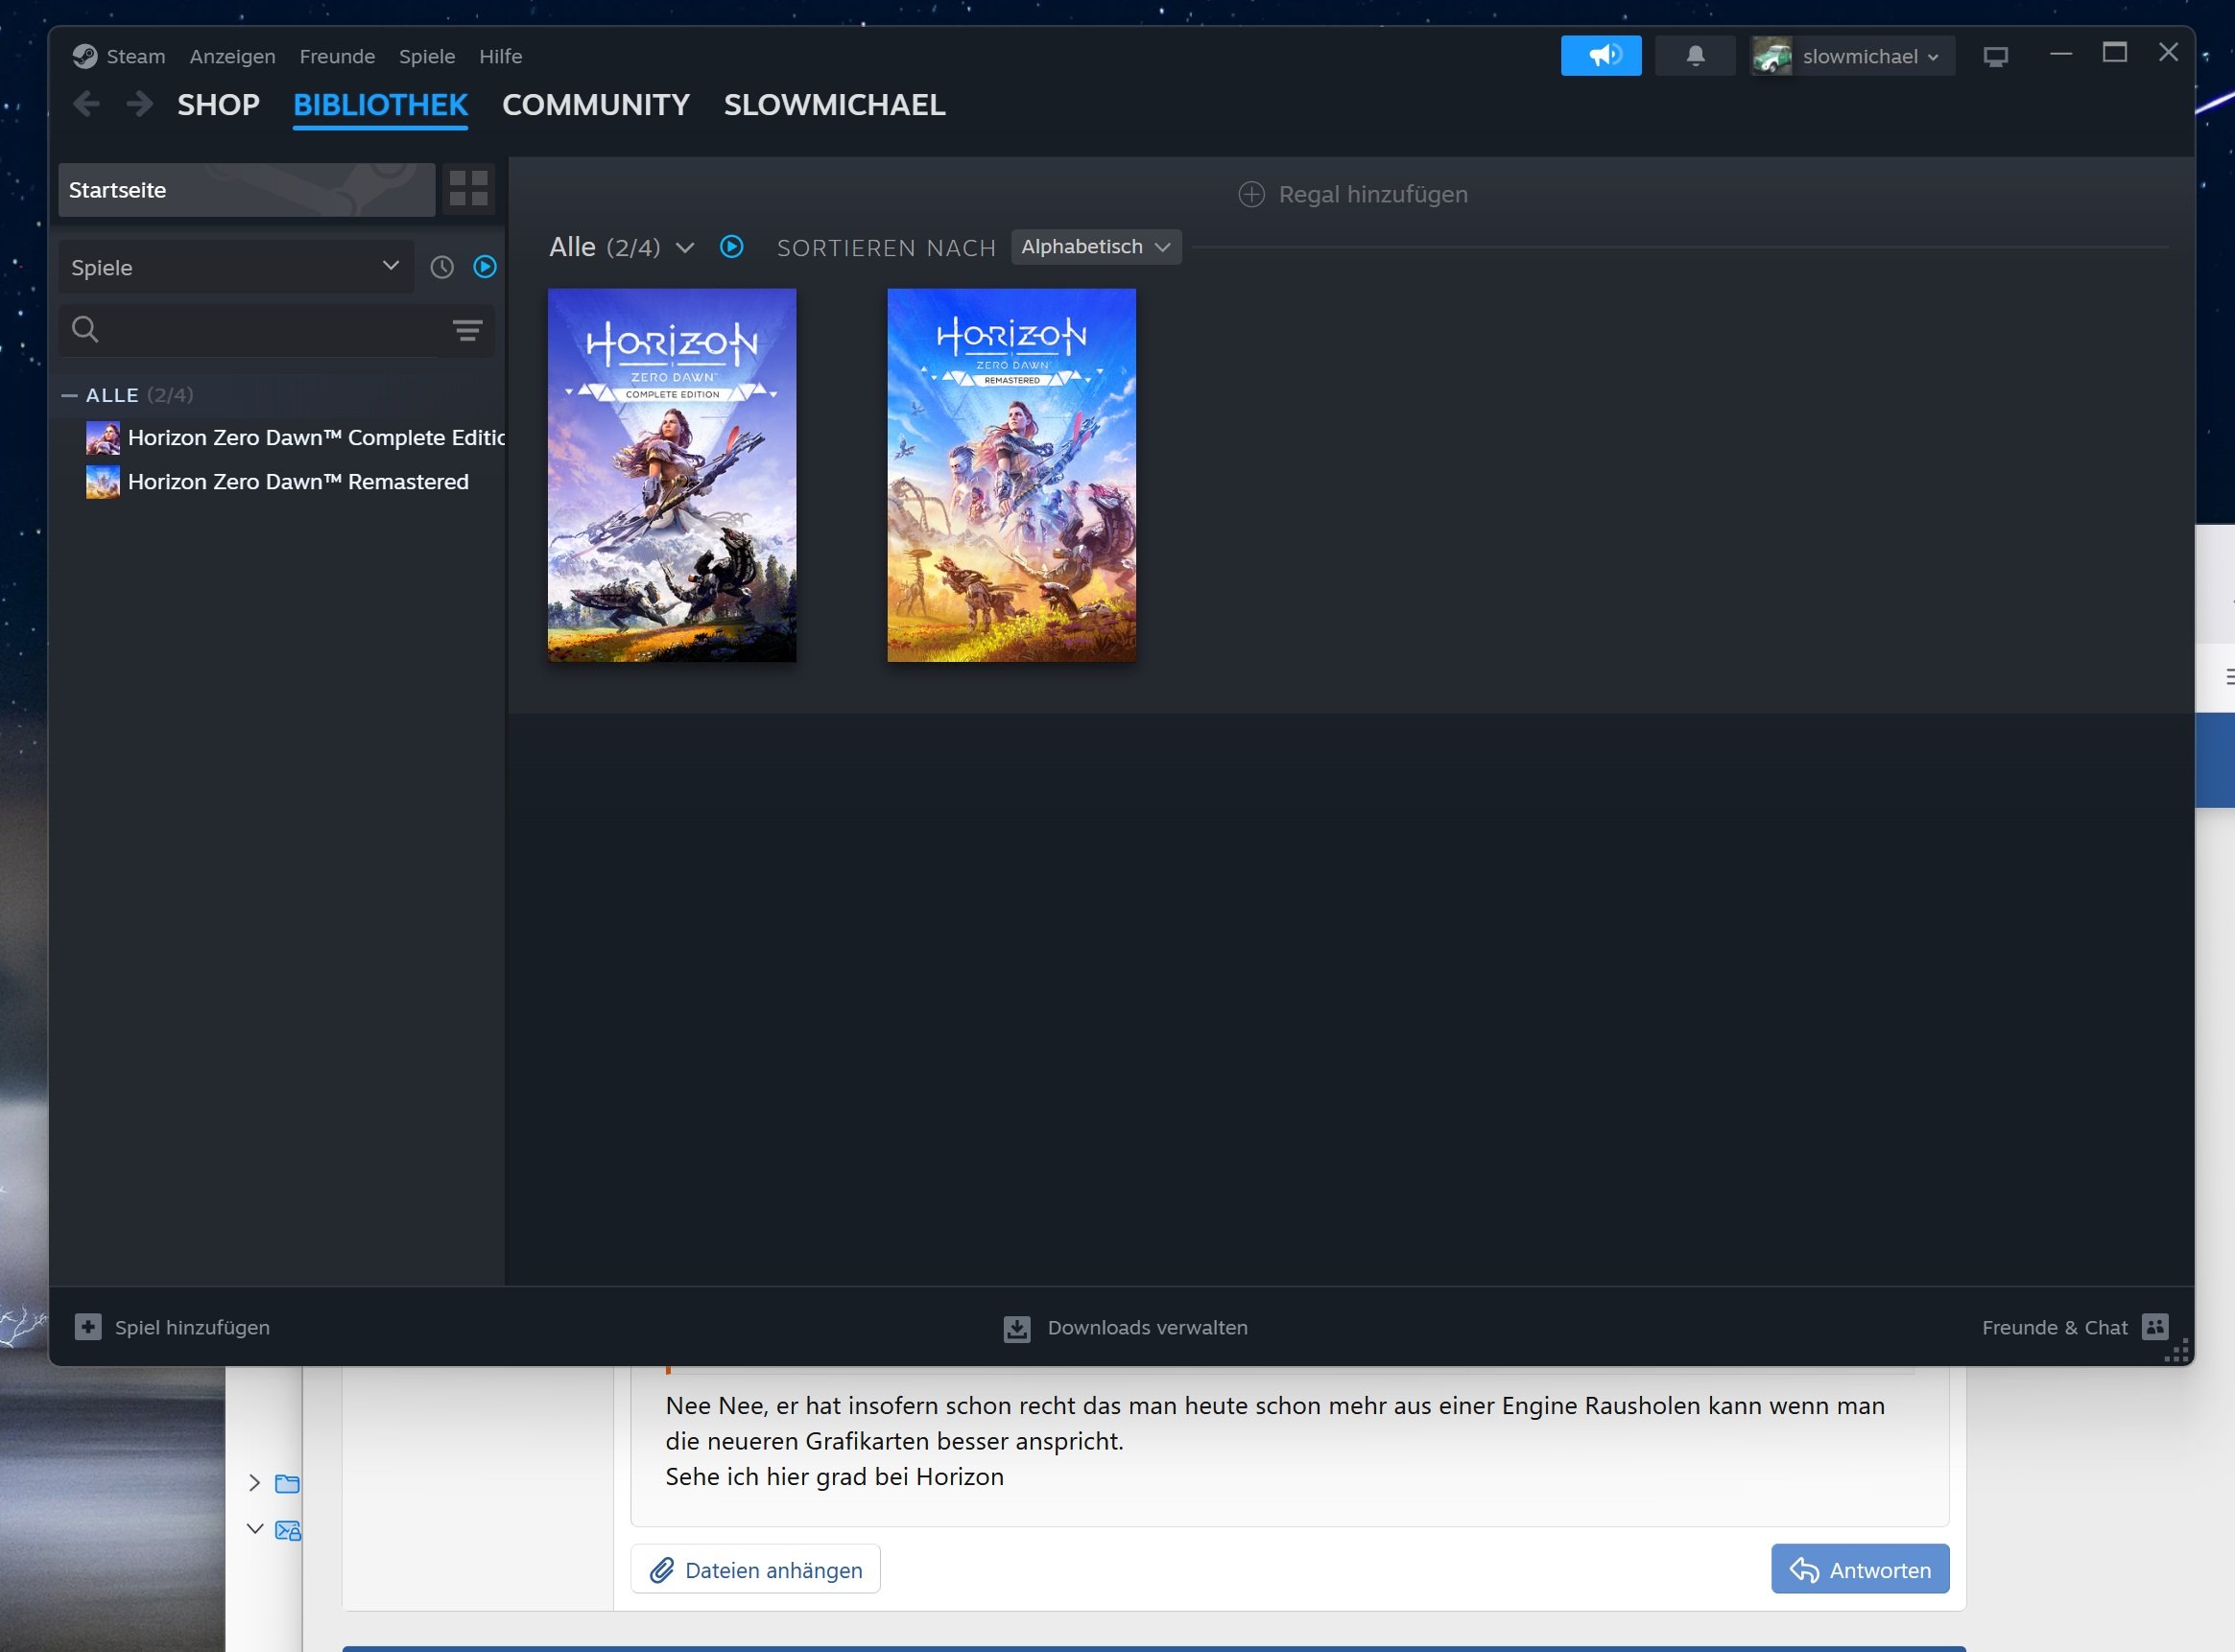This screenshot has height=1652, width=2235.
Task: Click the search magnifier icon
Action: point(86,329)
